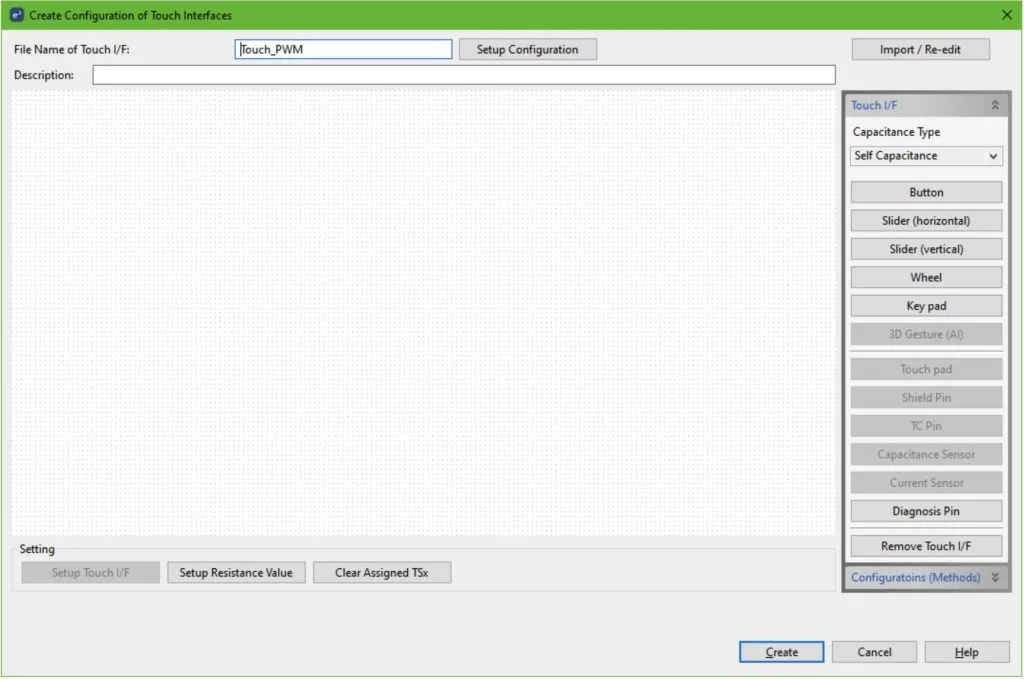Add a Slider (horizontal) element
This screenshot has width=1024, height=679.
(x=925, y=220)
